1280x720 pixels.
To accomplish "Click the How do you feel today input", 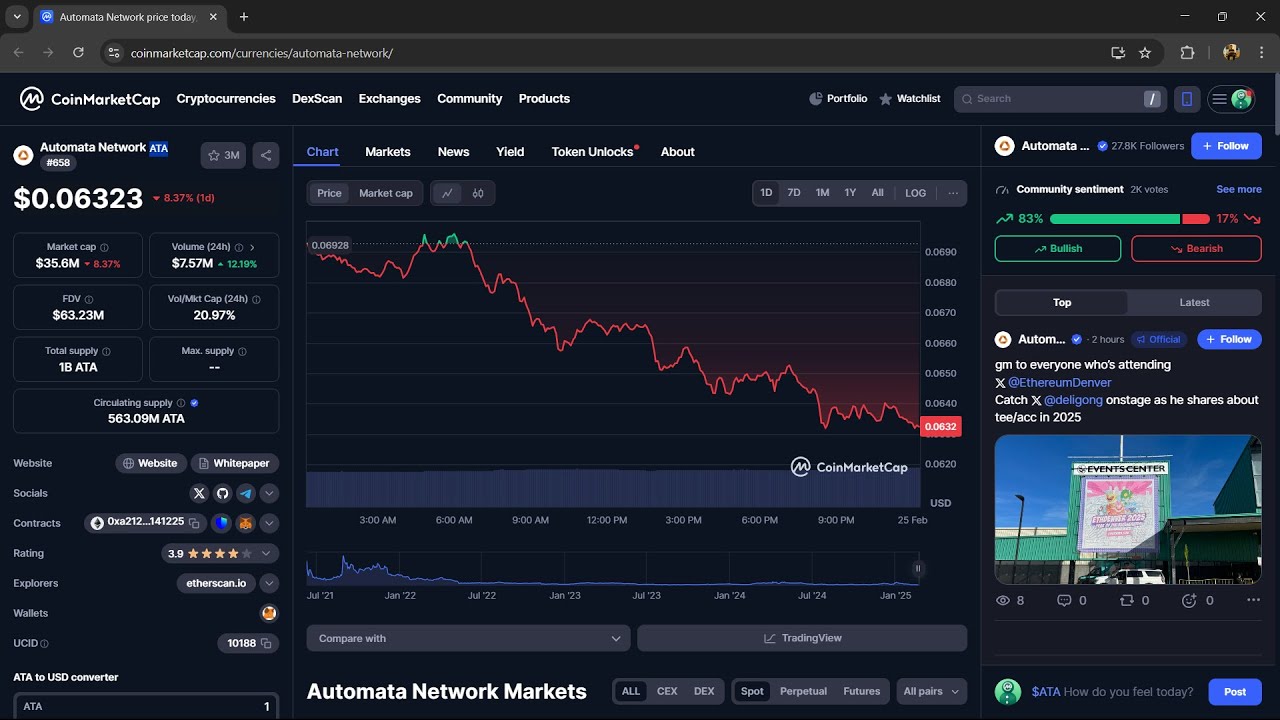I will click(1128, 692).
